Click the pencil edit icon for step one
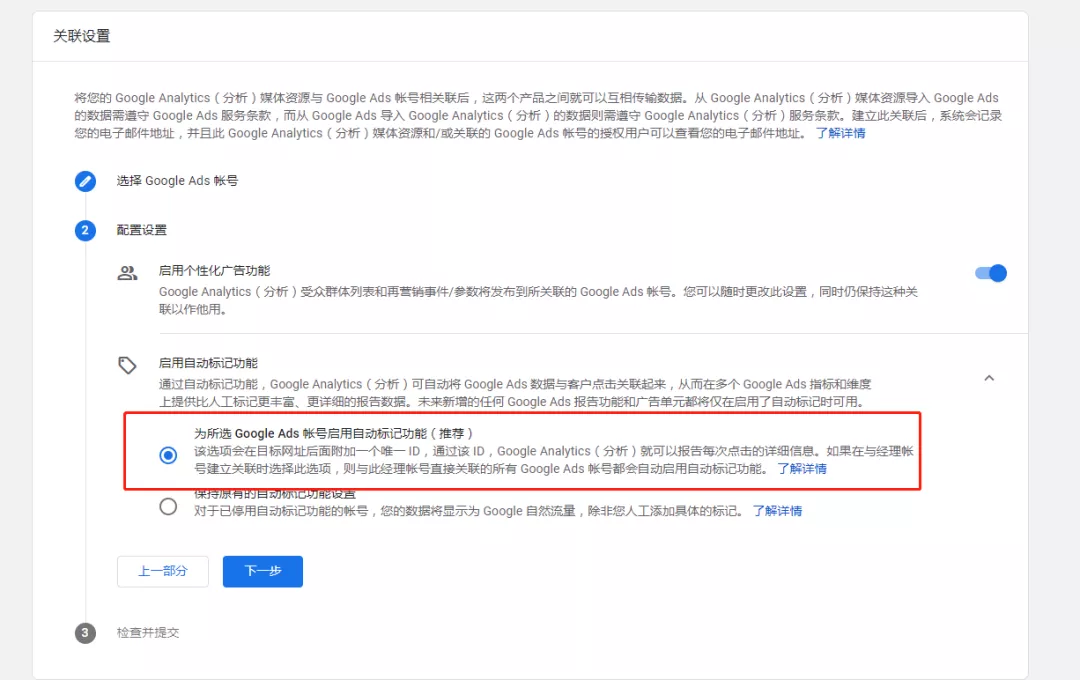The height and width of the screenshot is (680, 1080). (x=85, y=181)
